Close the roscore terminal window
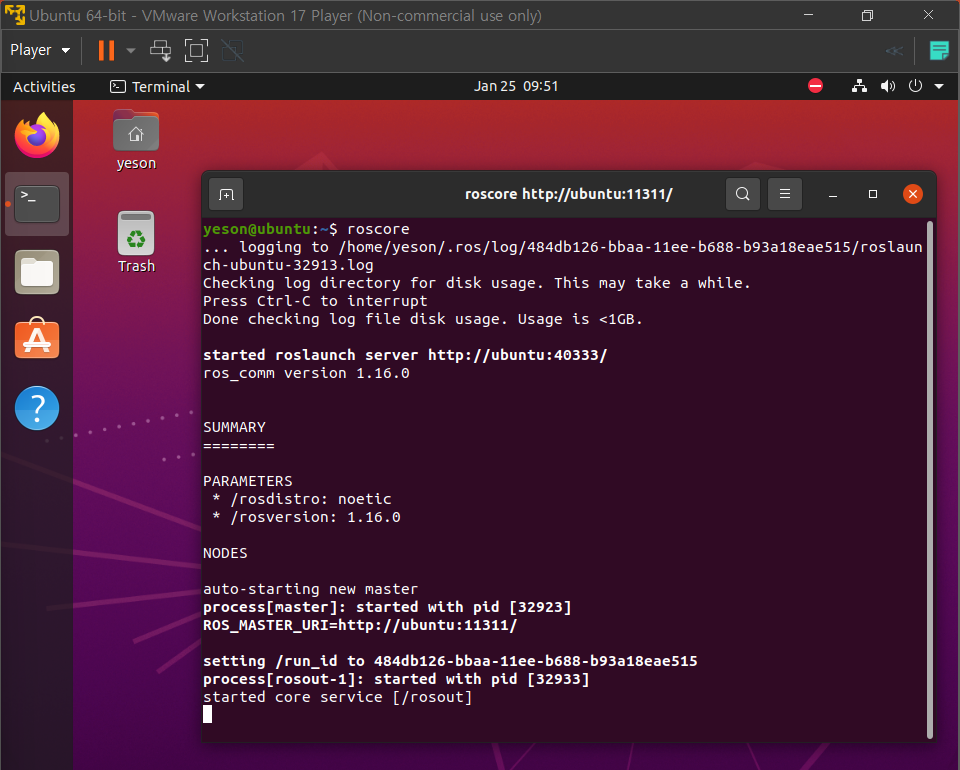The height and width of the screenshot is (770, 960). coord(913,194)
